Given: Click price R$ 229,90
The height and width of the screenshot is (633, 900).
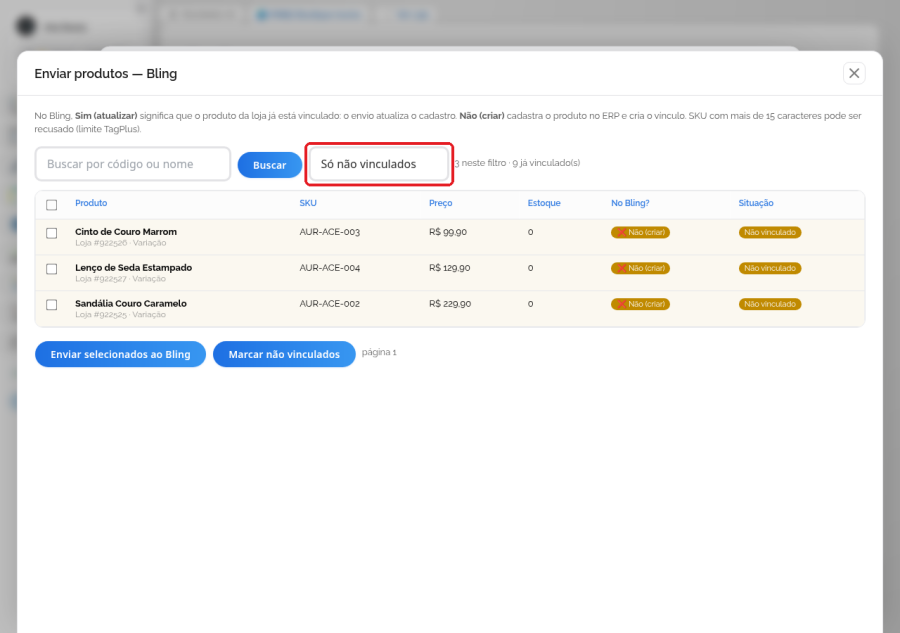Looking at the screenshot, I should (x=450, y=304).
